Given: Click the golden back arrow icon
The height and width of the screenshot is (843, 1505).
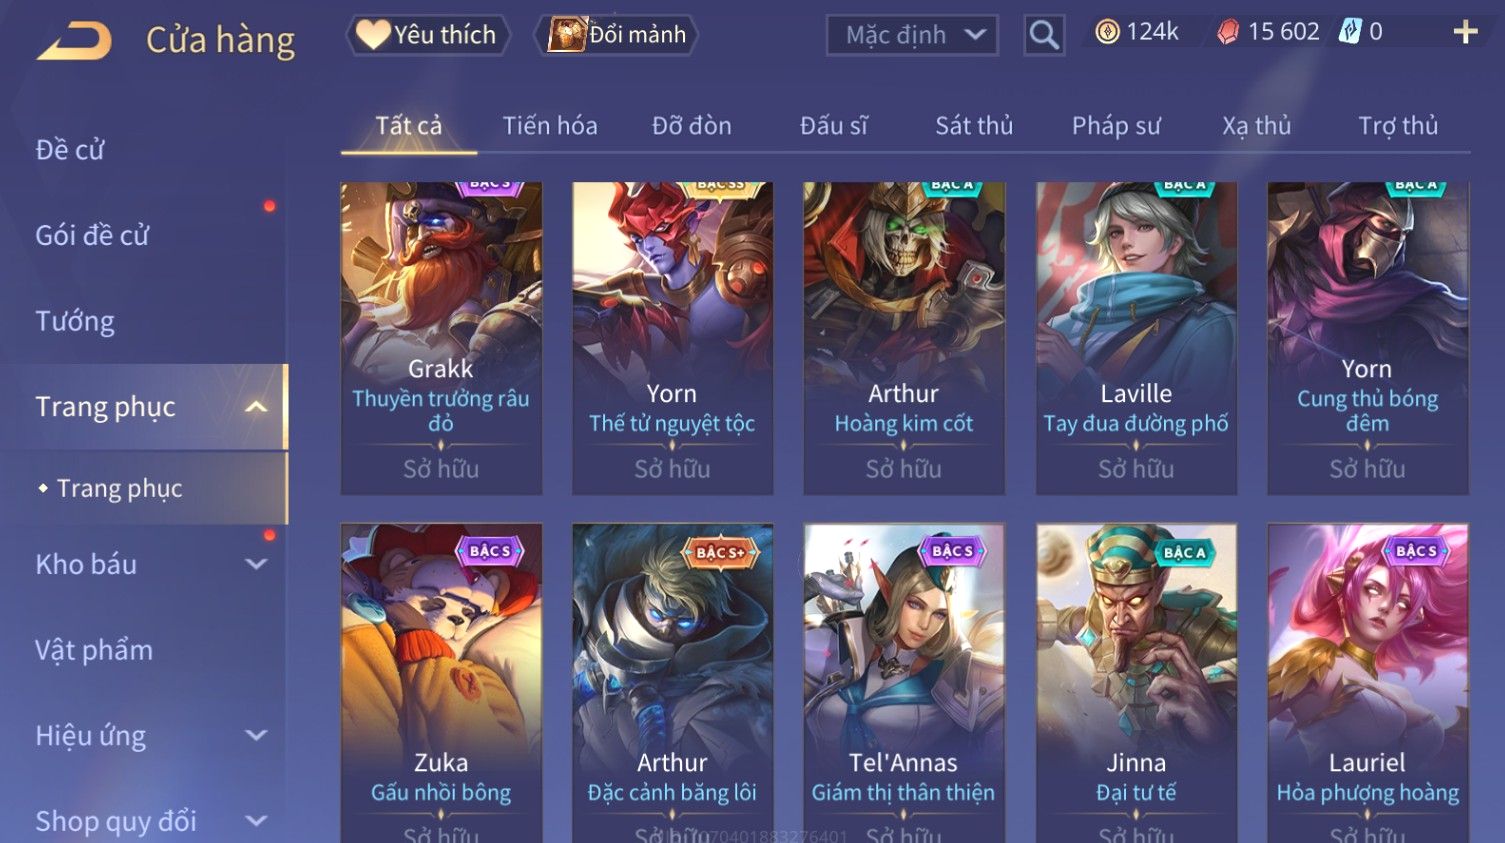Looking at the screenshot, I should click(x=74, y=40).
